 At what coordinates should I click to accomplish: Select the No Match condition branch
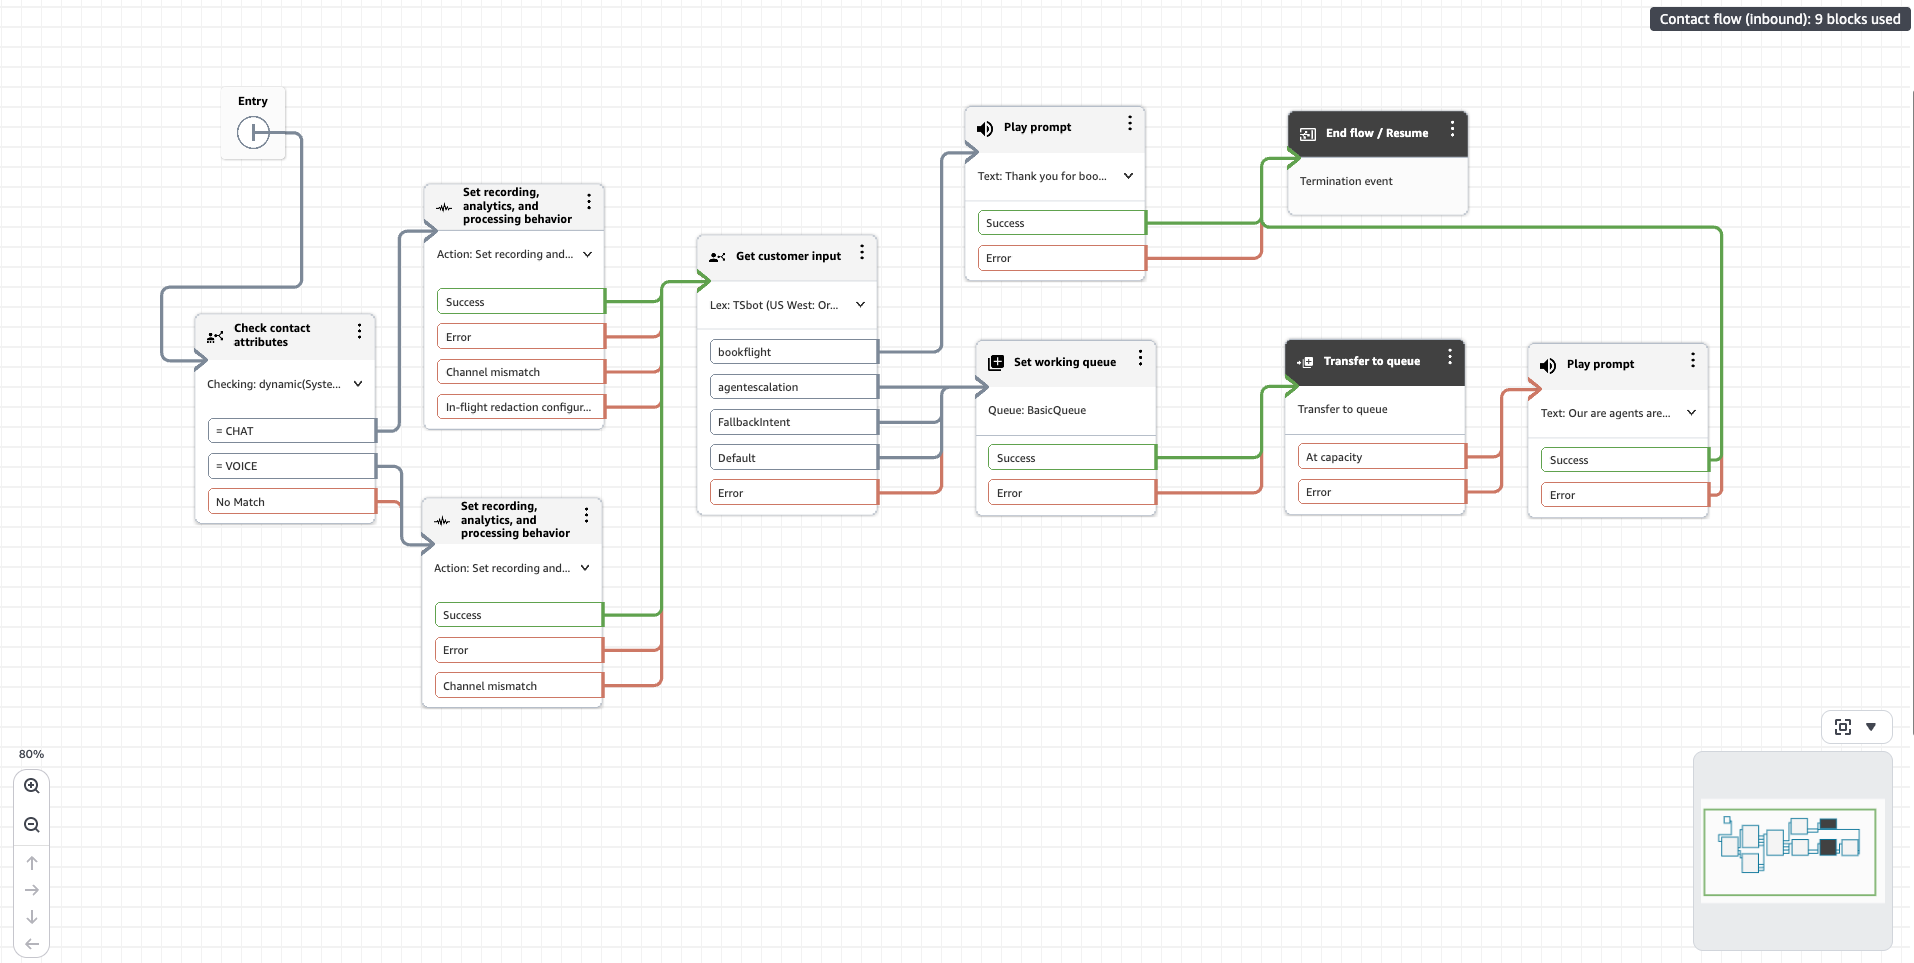click(291, 502)
